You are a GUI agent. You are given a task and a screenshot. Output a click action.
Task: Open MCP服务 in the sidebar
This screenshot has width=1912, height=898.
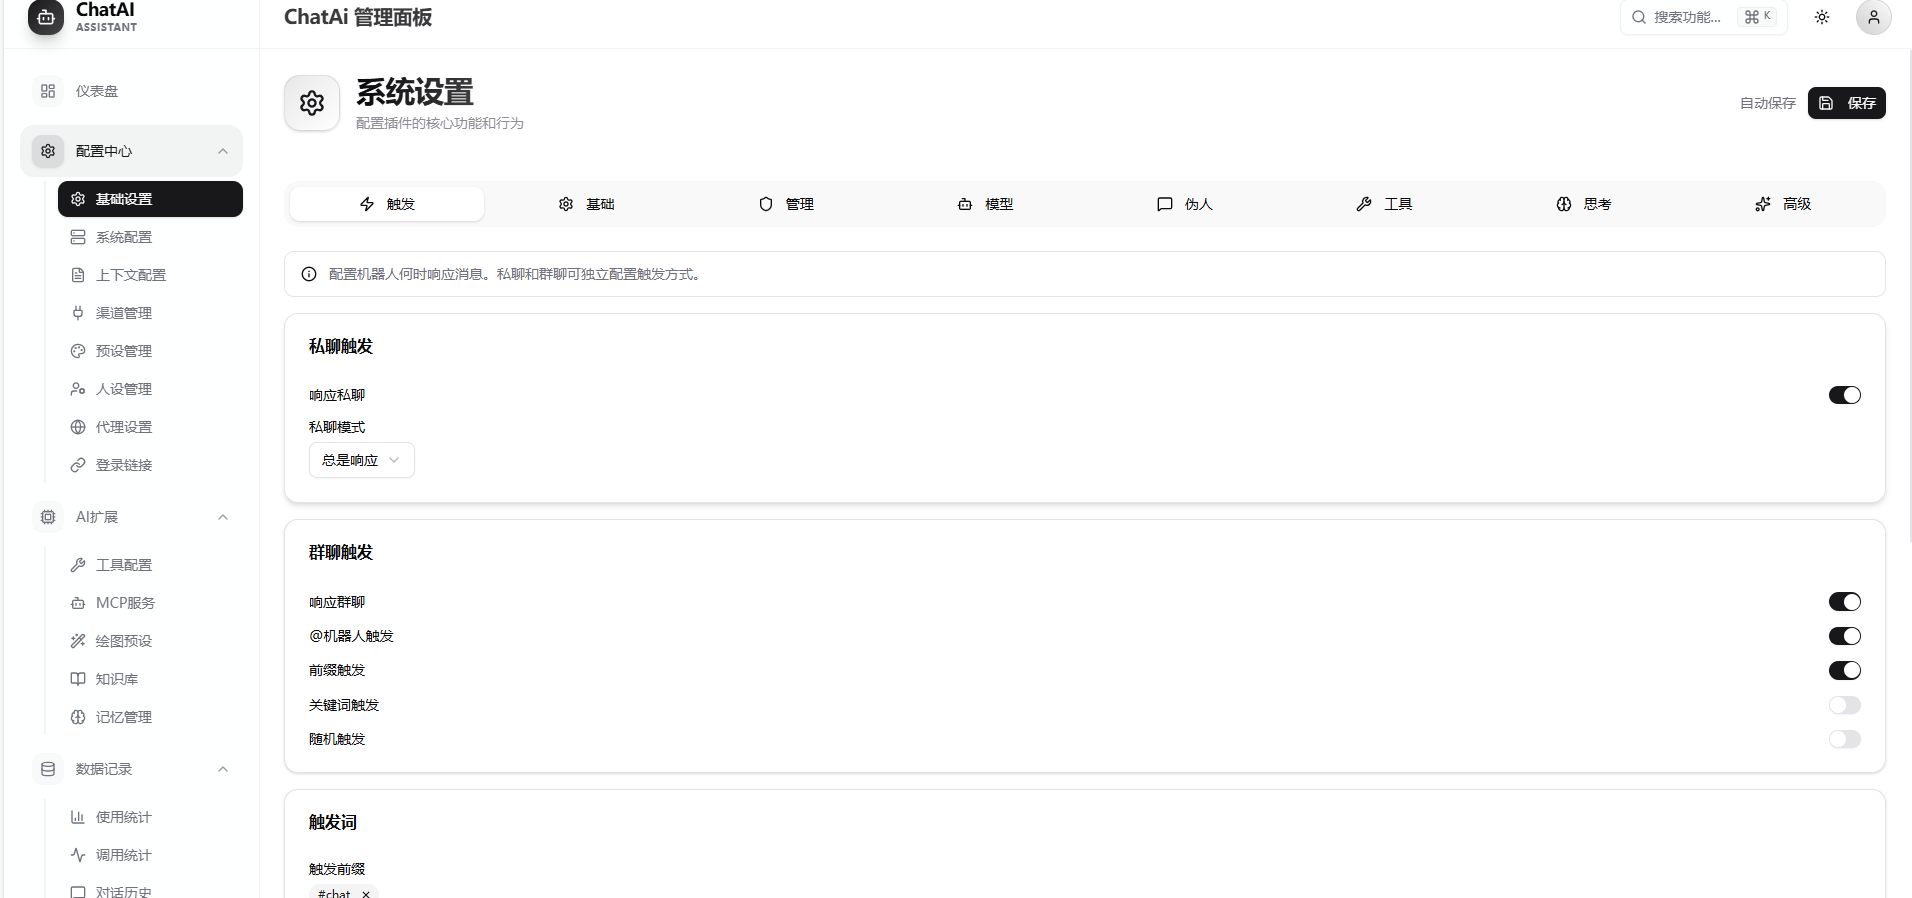click(x=125, y=603)
